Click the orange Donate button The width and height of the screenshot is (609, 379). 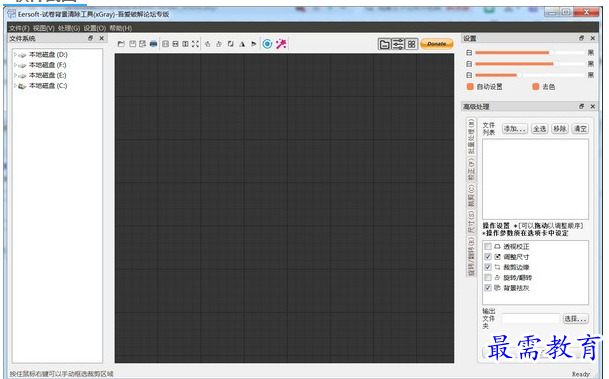pyautogui.click(x=437, y=44)
